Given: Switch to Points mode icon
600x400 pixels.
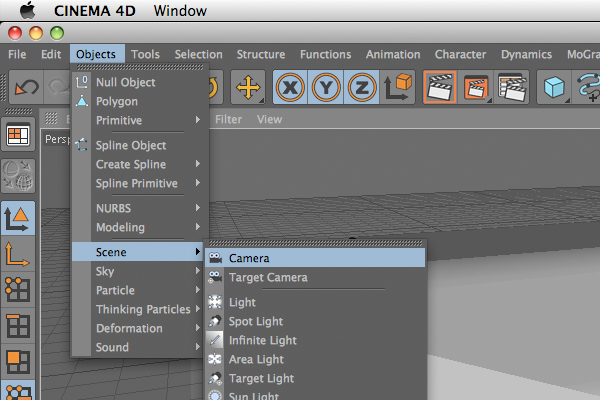Looking at the screenshot, I should (18, 290).
